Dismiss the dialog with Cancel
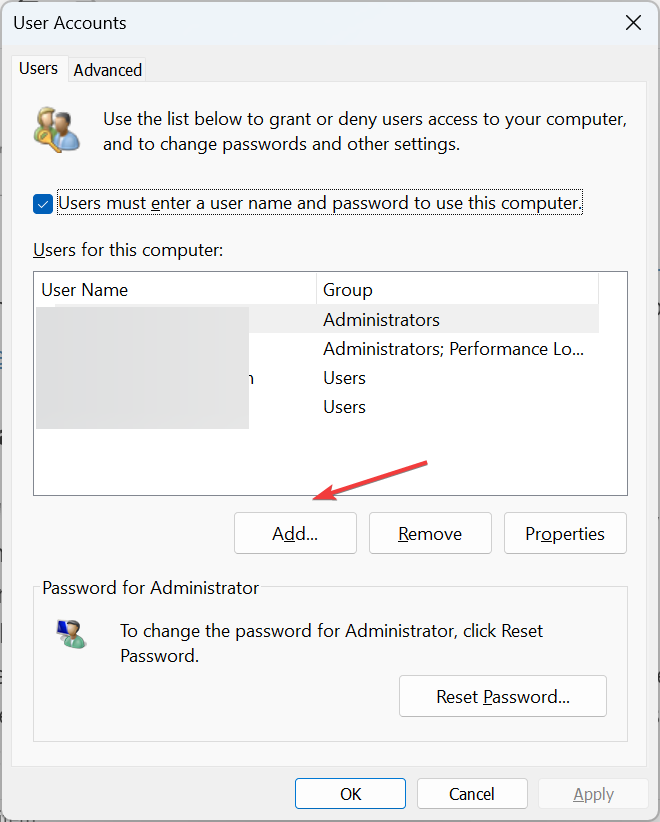The height and width of the screenshot is (822, 660). (x=472, y=794)
